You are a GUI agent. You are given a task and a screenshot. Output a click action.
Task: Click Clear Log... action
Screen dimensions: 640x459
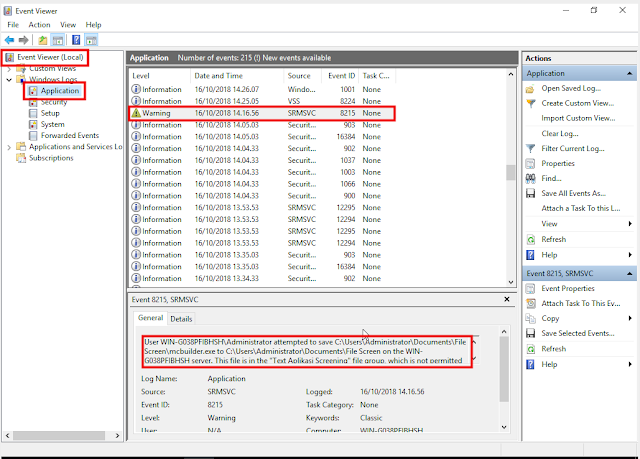pos(560,133)
